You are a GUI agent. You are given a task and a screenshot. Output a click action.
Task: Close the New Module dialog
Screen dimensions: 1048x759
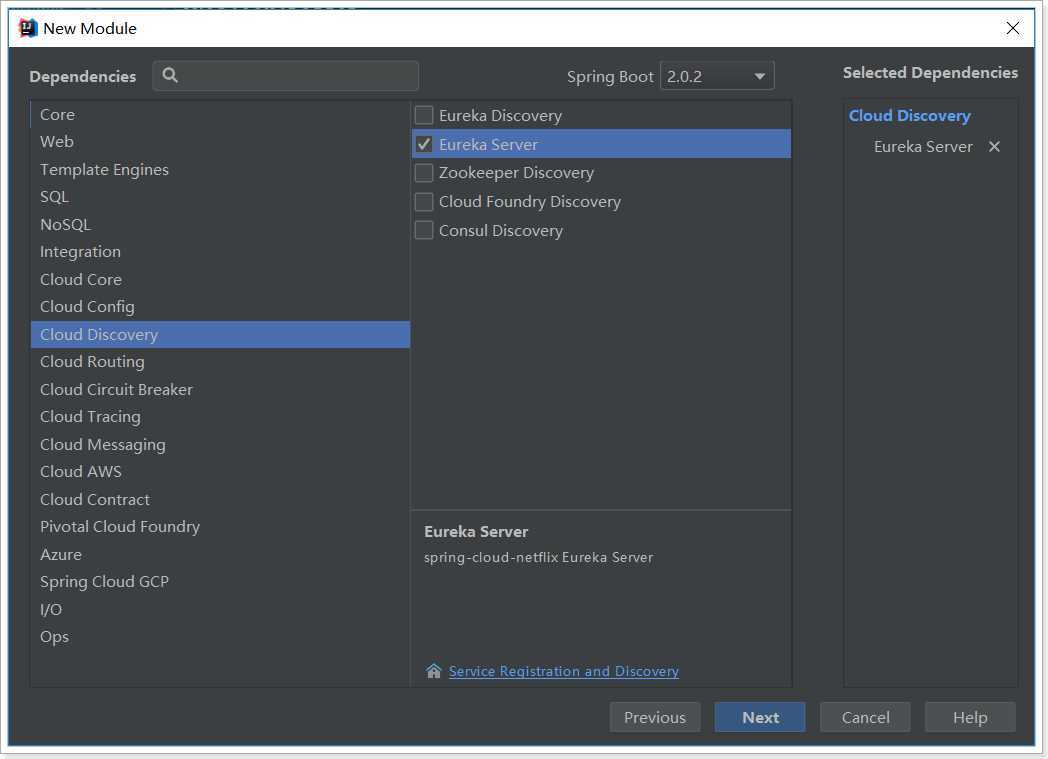[1013, 28]
